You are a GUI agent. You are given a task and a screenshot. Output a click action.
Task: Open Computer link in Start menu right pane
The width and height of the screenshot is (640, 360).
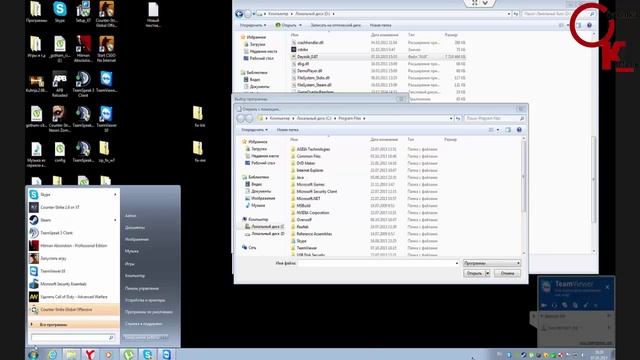coord(135,276)
